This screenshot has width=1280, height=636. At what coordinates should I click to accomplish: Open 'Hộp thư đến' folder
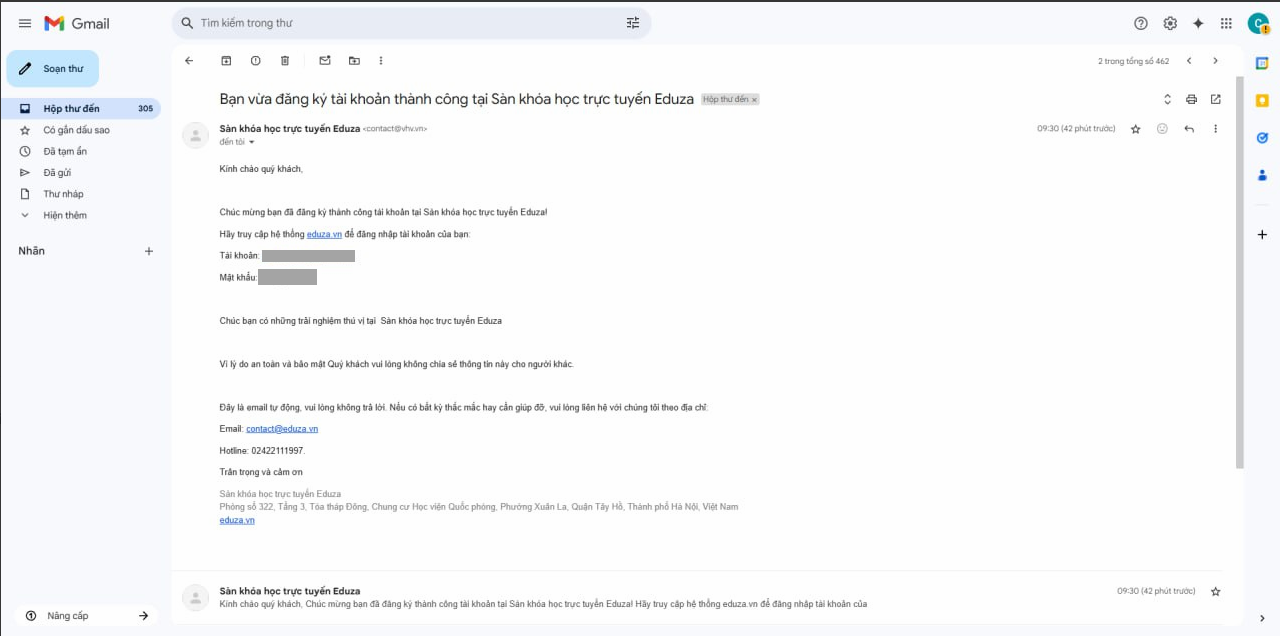80,109
